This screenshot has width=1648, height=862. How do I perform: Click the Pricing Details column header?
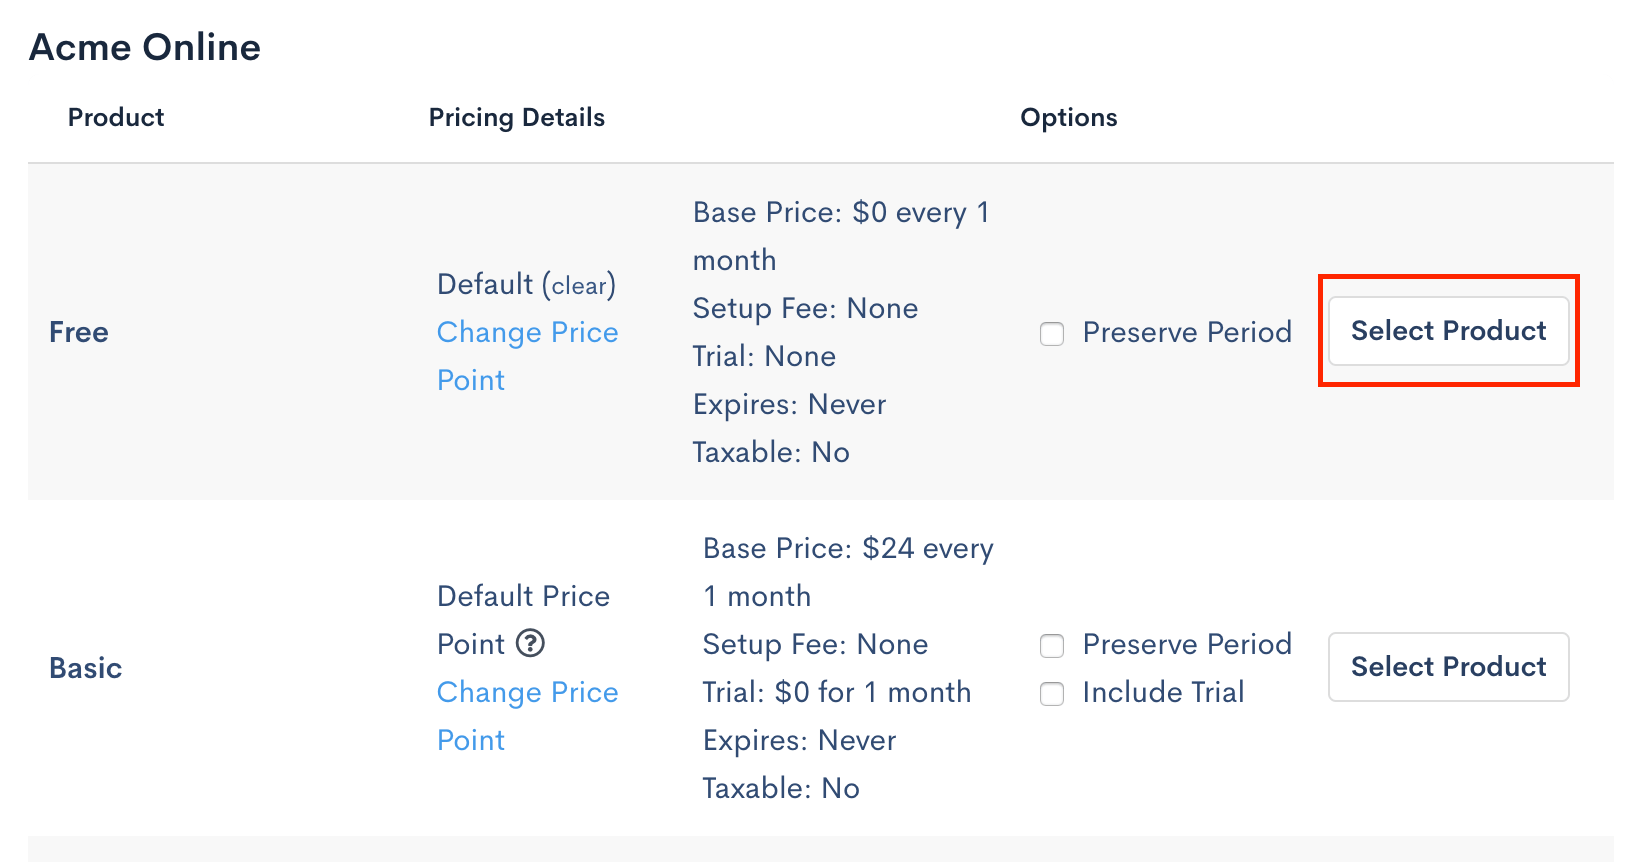516,118
